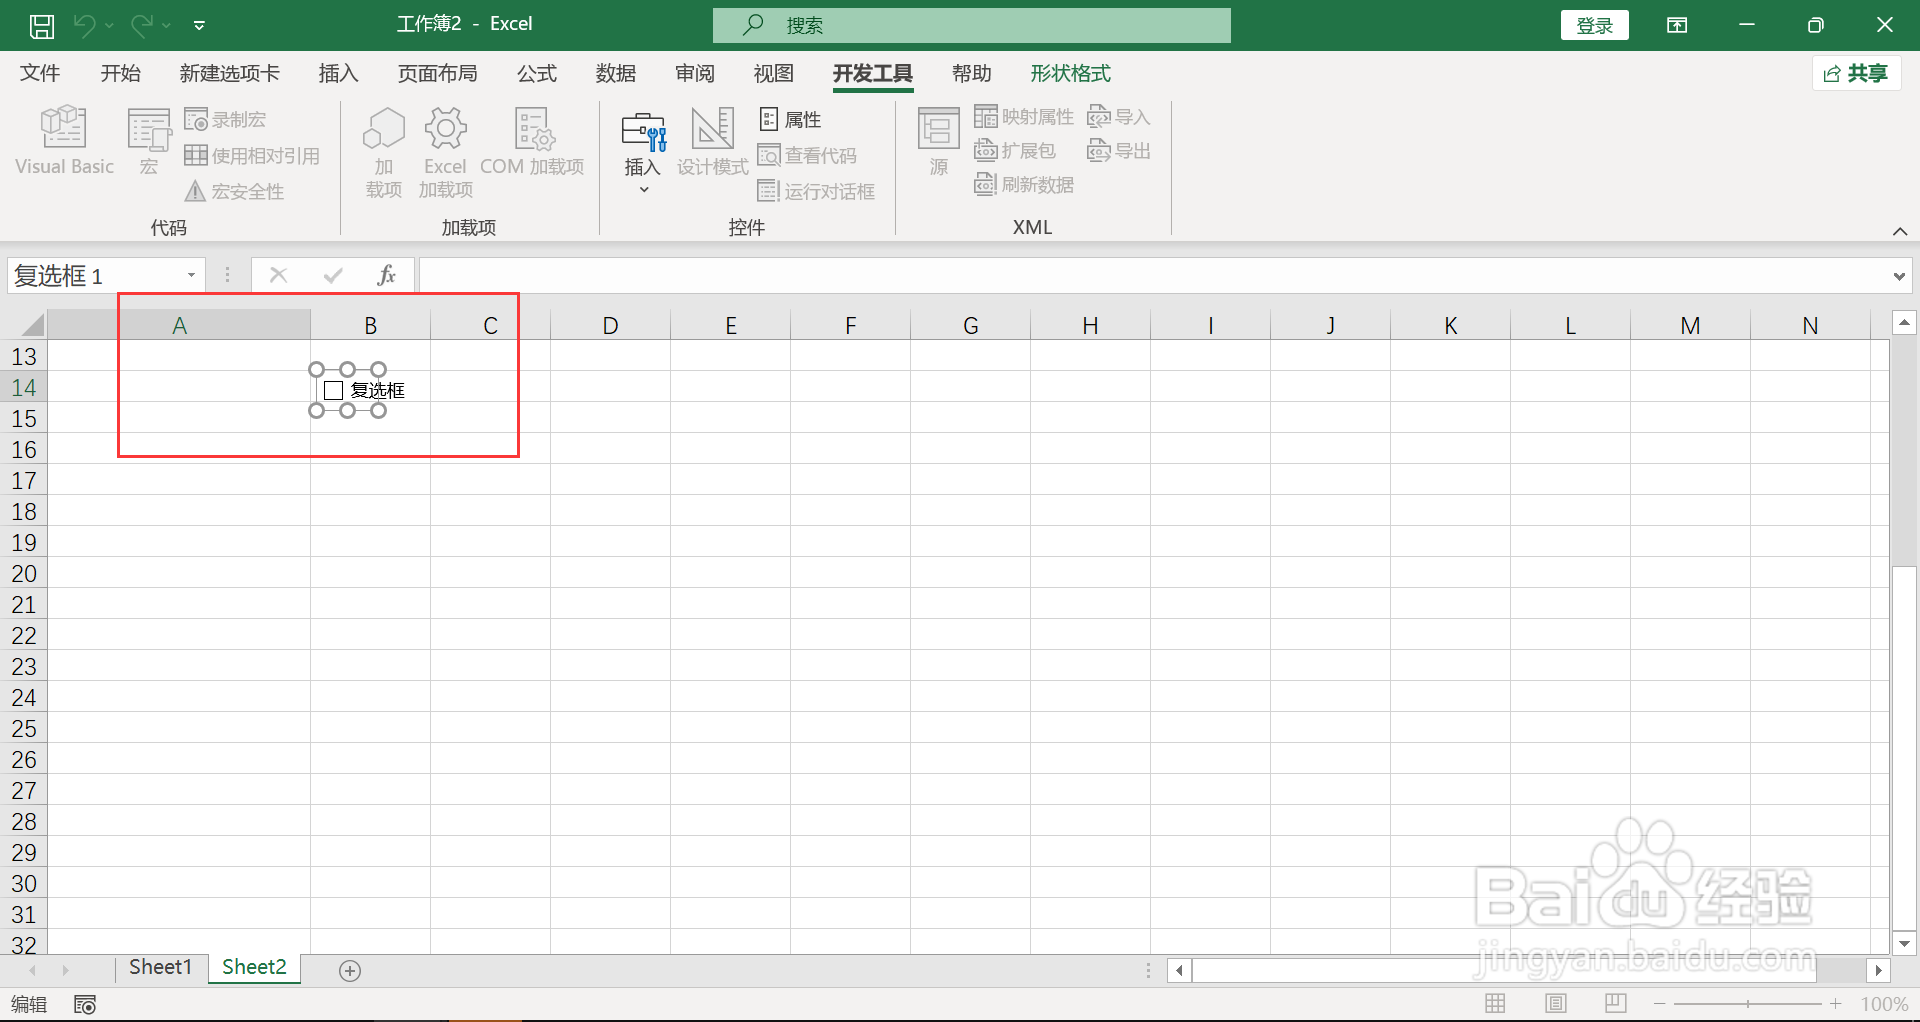Open 宏安全性 macro security
1920x1022 pixels.
(235, 191)
